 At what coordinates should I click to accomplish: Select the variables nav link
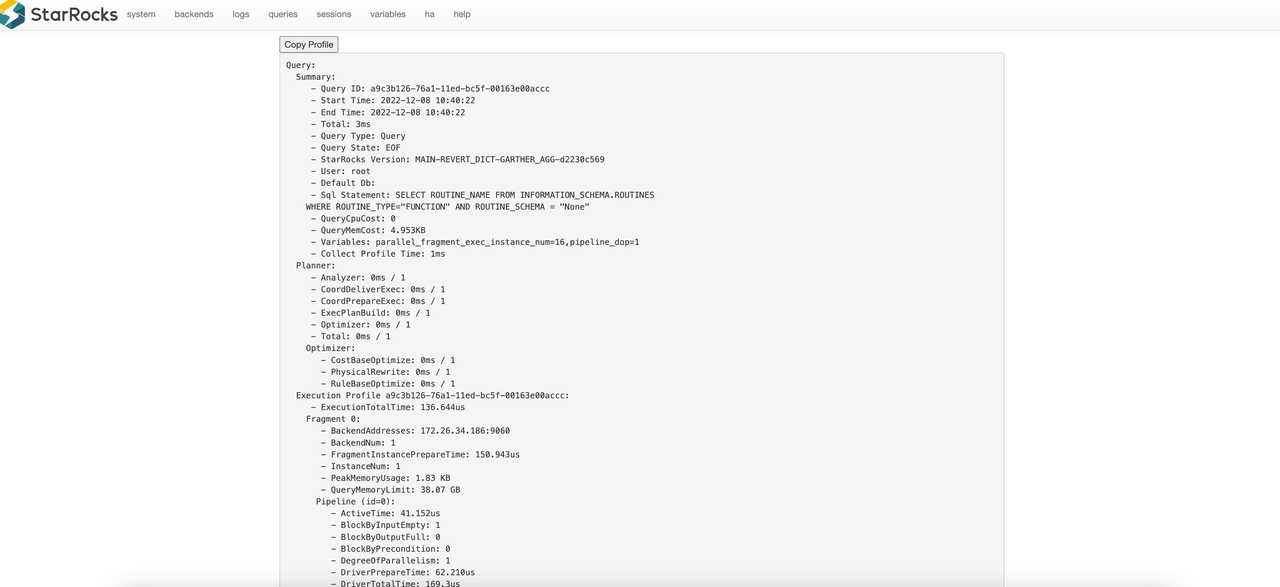(388, 14)
